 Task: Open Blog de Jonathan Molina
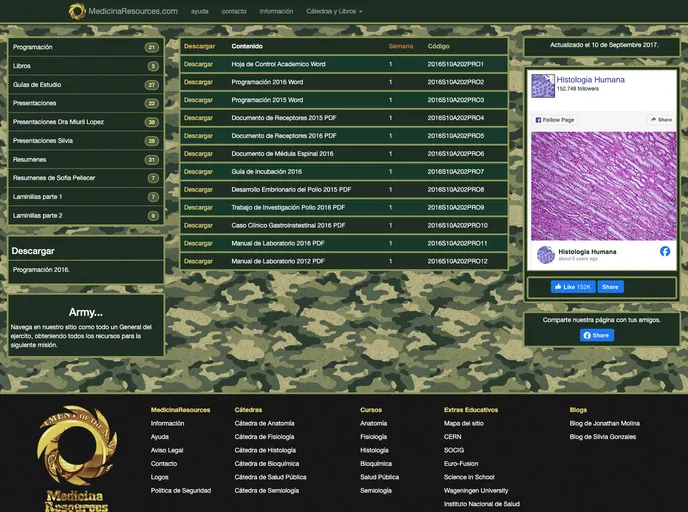point(604,423)
